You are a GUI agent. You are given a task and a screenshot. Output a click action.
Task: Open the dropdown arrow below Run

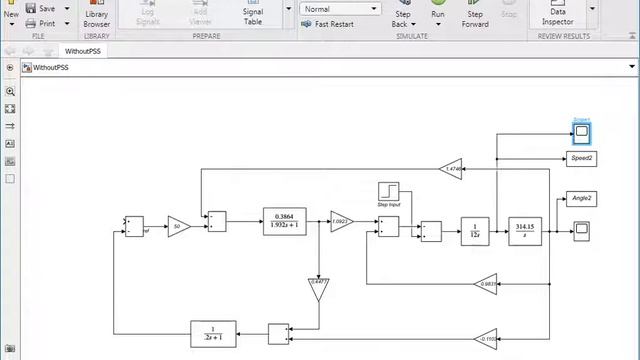point(438,24)
